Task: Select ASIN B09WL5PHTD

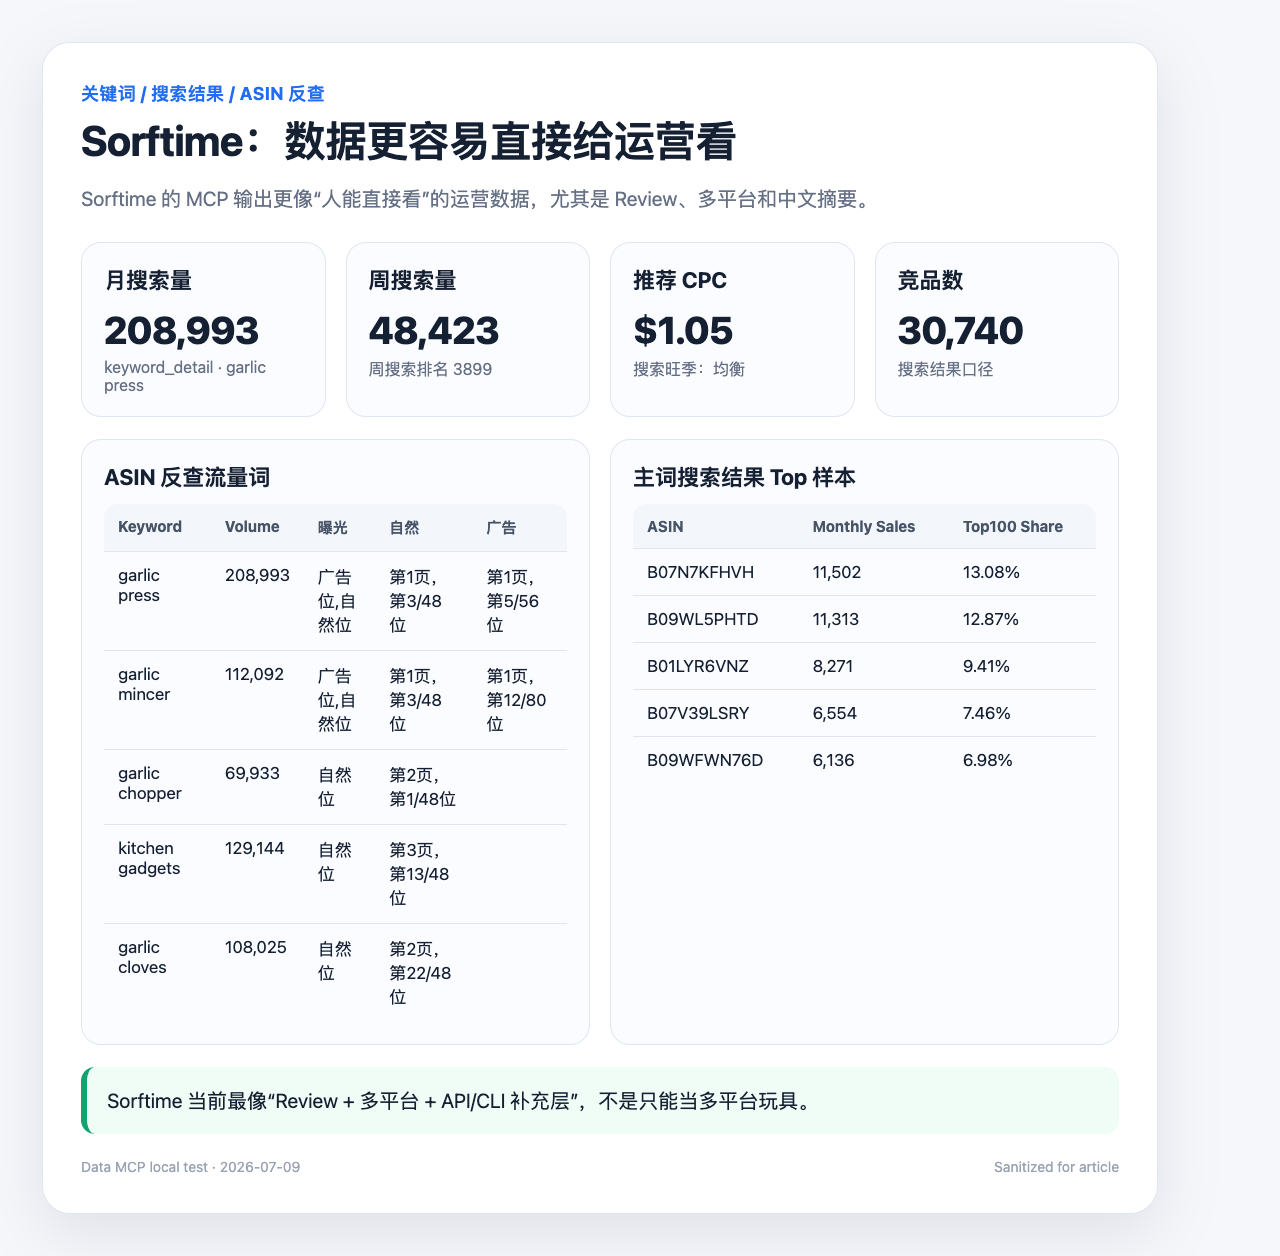Action: [703, 619]
